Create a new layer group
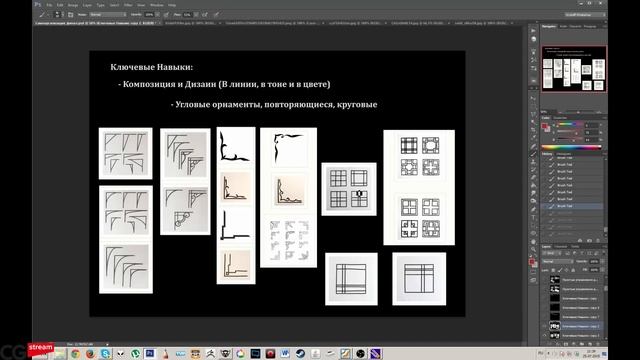640x360 pixels. coord(582,344)
